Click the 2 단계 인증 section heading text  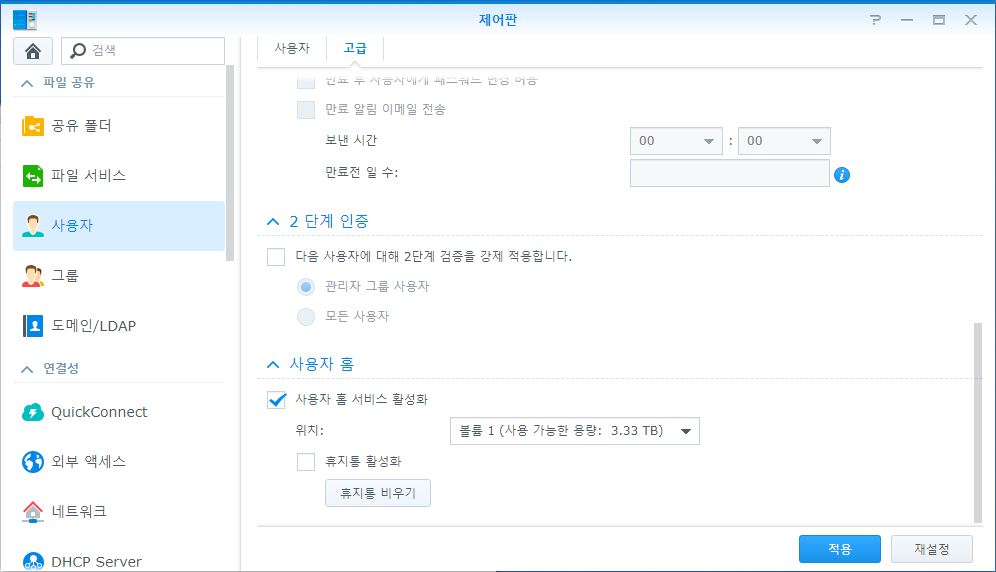click(x=329, y=221)
